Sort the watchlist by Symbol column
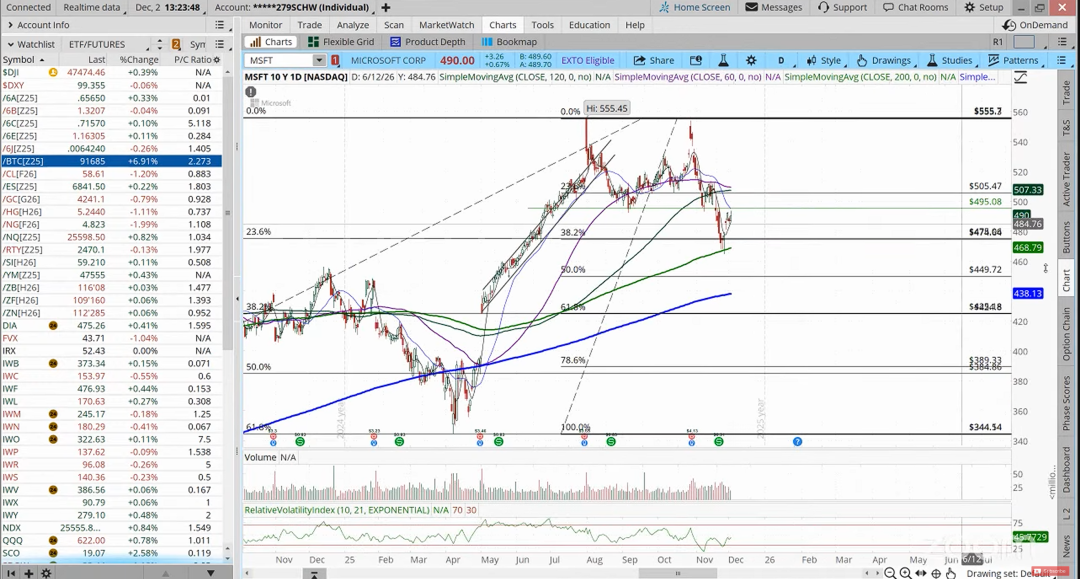The height and width of the screenshot is (579, 1080). coord(23,60)
